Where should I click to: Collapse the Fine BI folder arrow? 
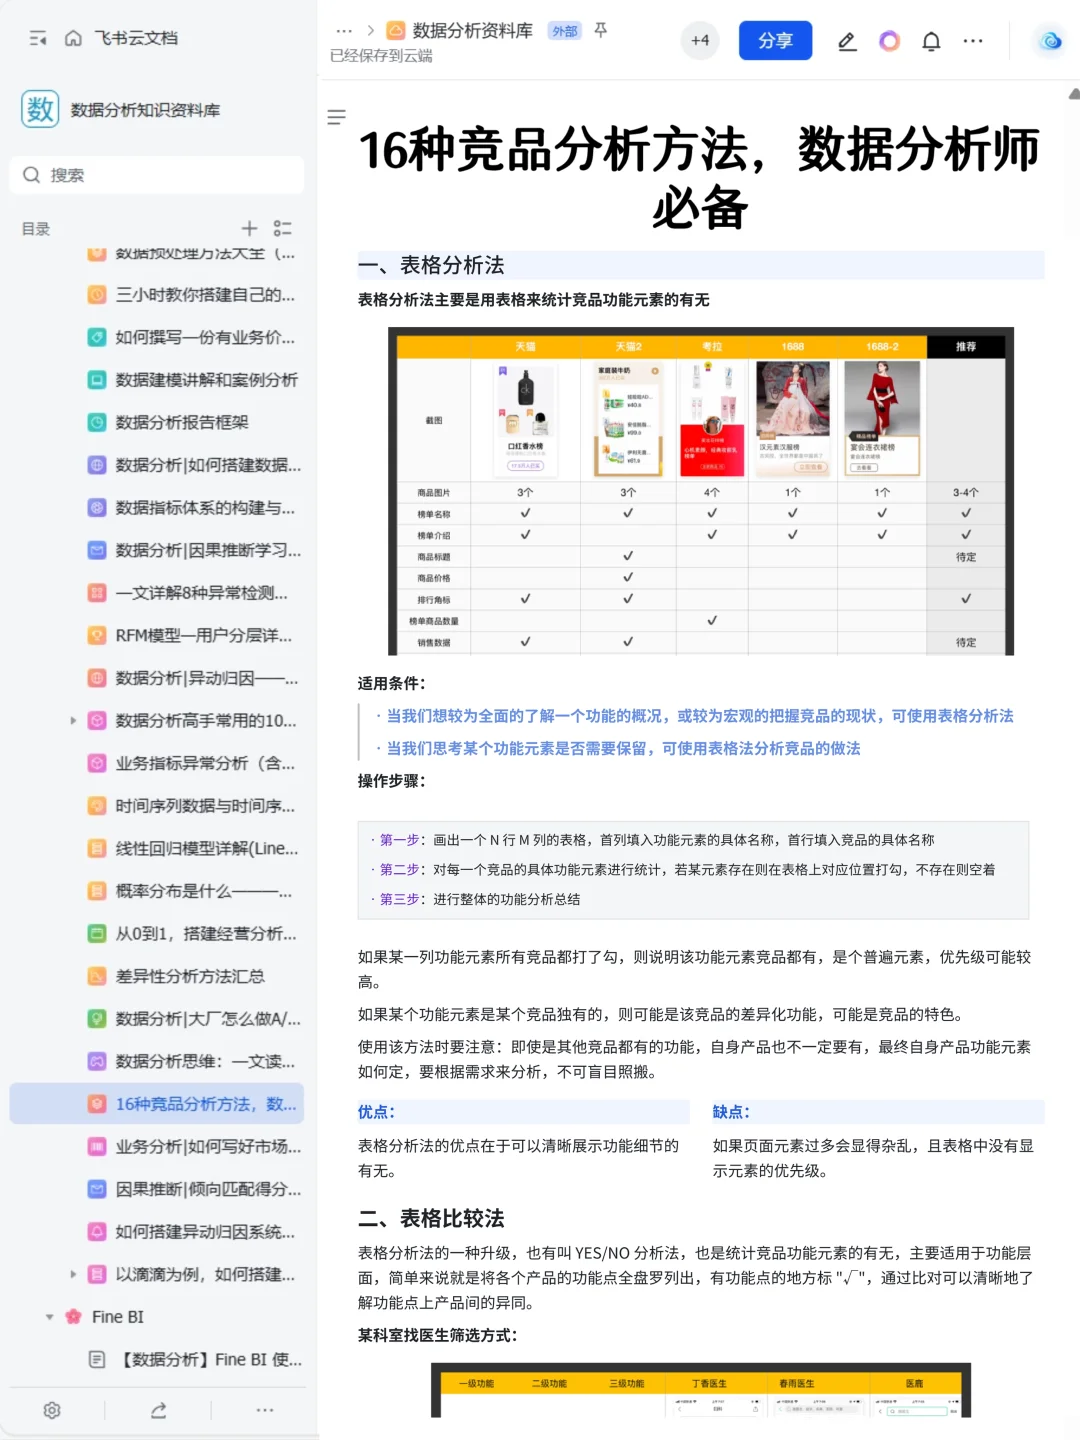point(49,1317)
